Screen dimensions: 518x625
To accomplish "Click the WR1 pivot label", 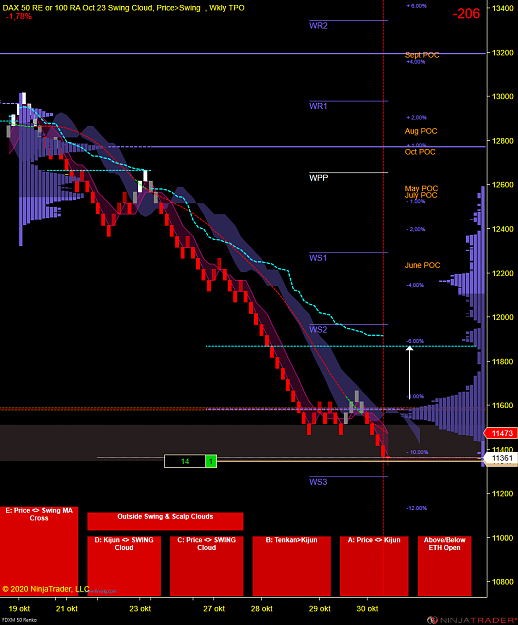I will point(318,106).
